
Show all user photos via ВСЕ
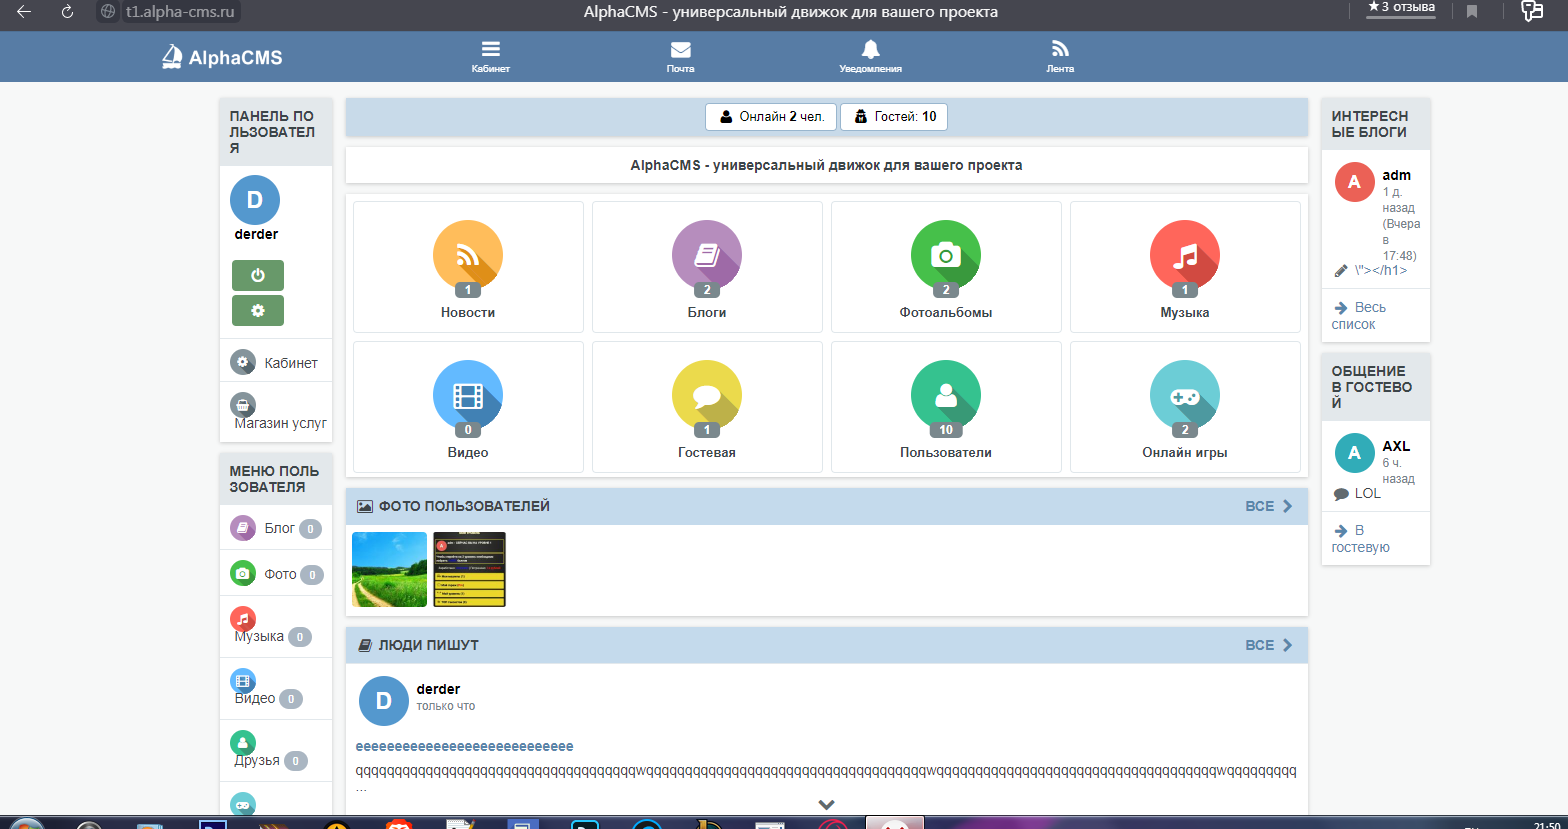pyautogui.click(x=1268, y=507)
